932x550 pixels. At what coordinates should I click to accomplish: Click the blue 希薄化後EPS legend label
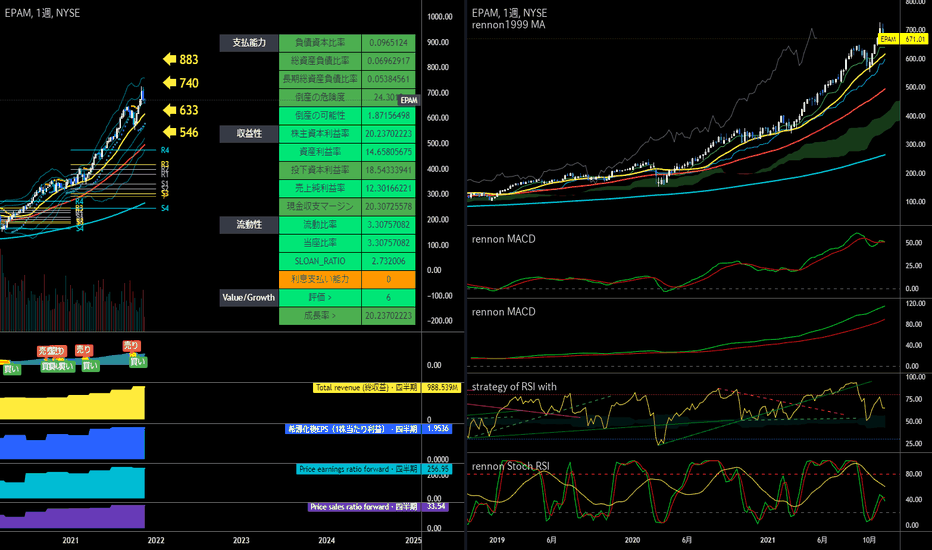tap(352, 429)
